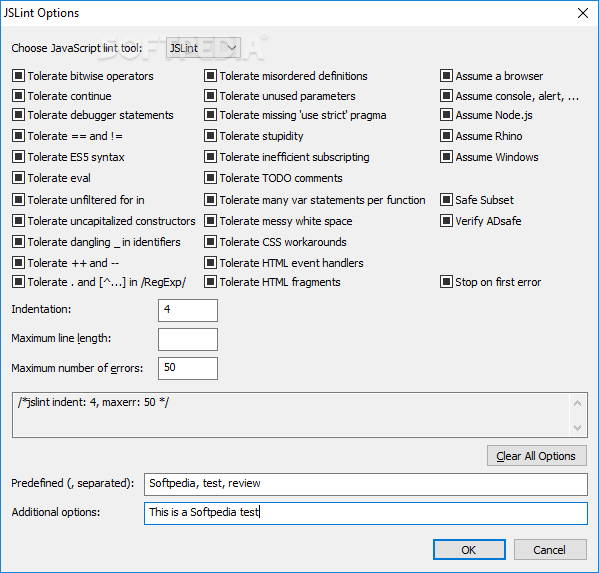Enable Tolerate HTML event handlers
This screenshot has width=599, height=573.
tap(210, 262)
